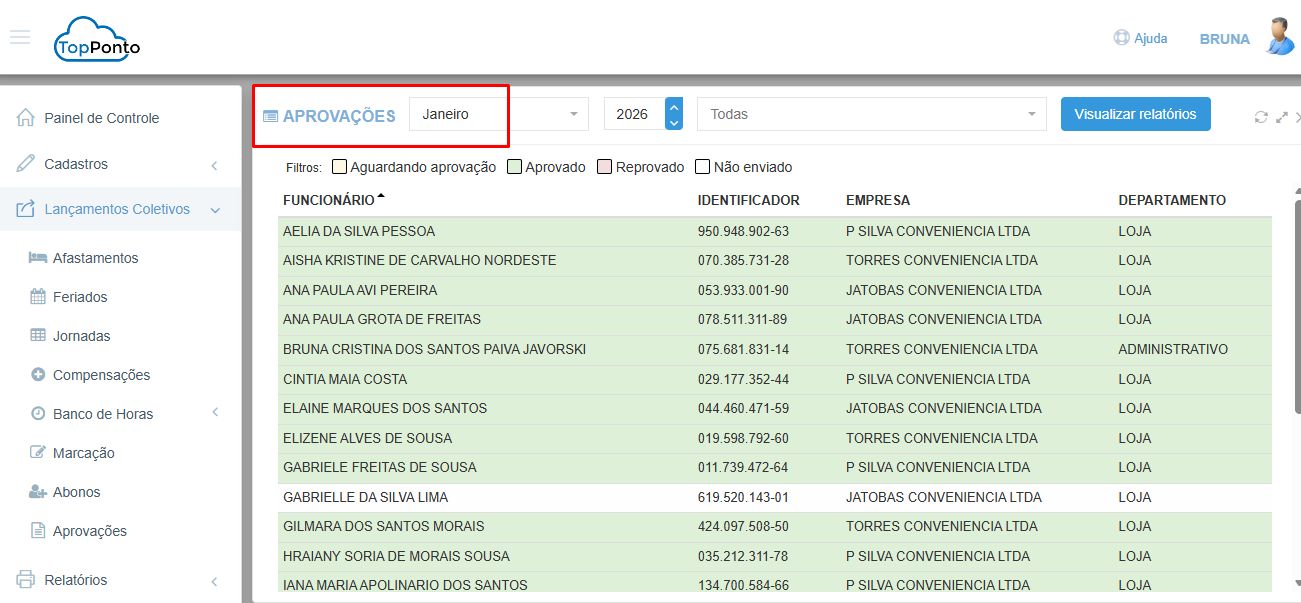
Task: Open Painel de Controle menu item
Action: [x=101, y=118]
